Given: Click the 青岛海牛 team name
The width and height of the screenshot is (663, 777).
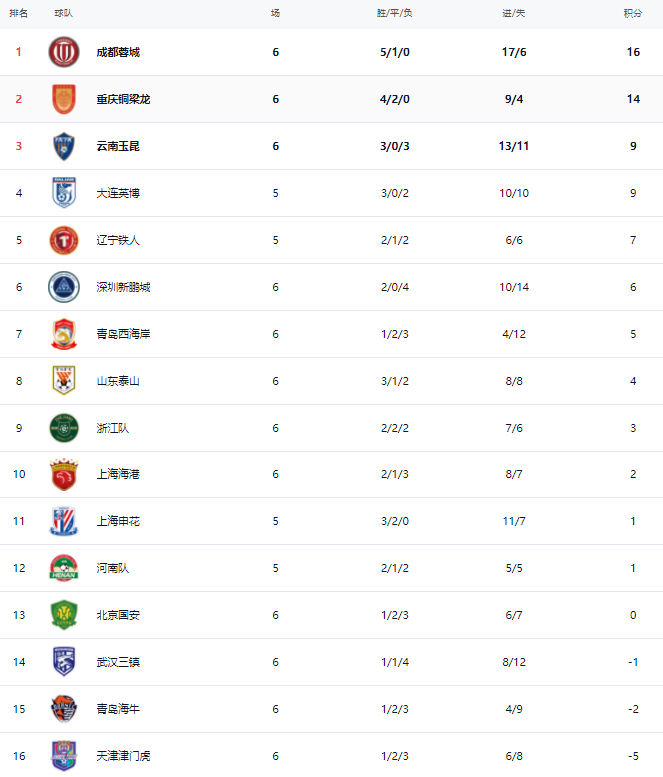Looking at the screenshot, I should pyautogui.click(x=118, y=709).
